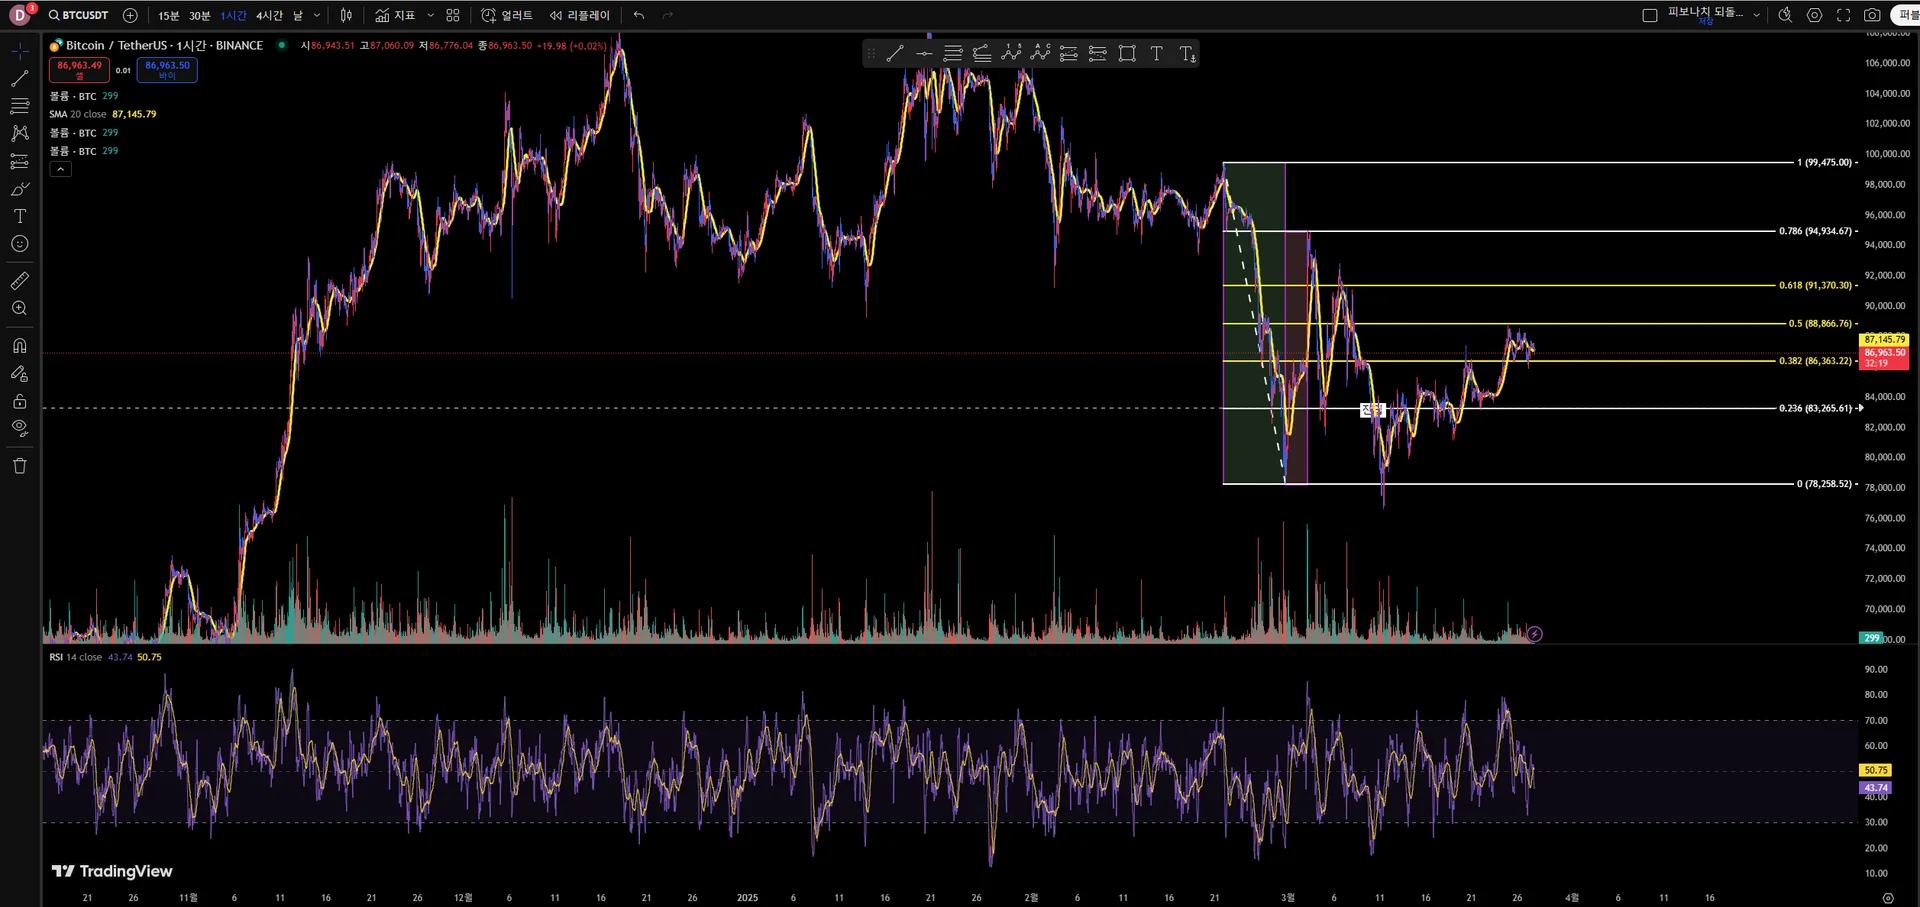Click the trash remove drawings icon
This screenshot has height=907, width=1920.
(19, 466)
